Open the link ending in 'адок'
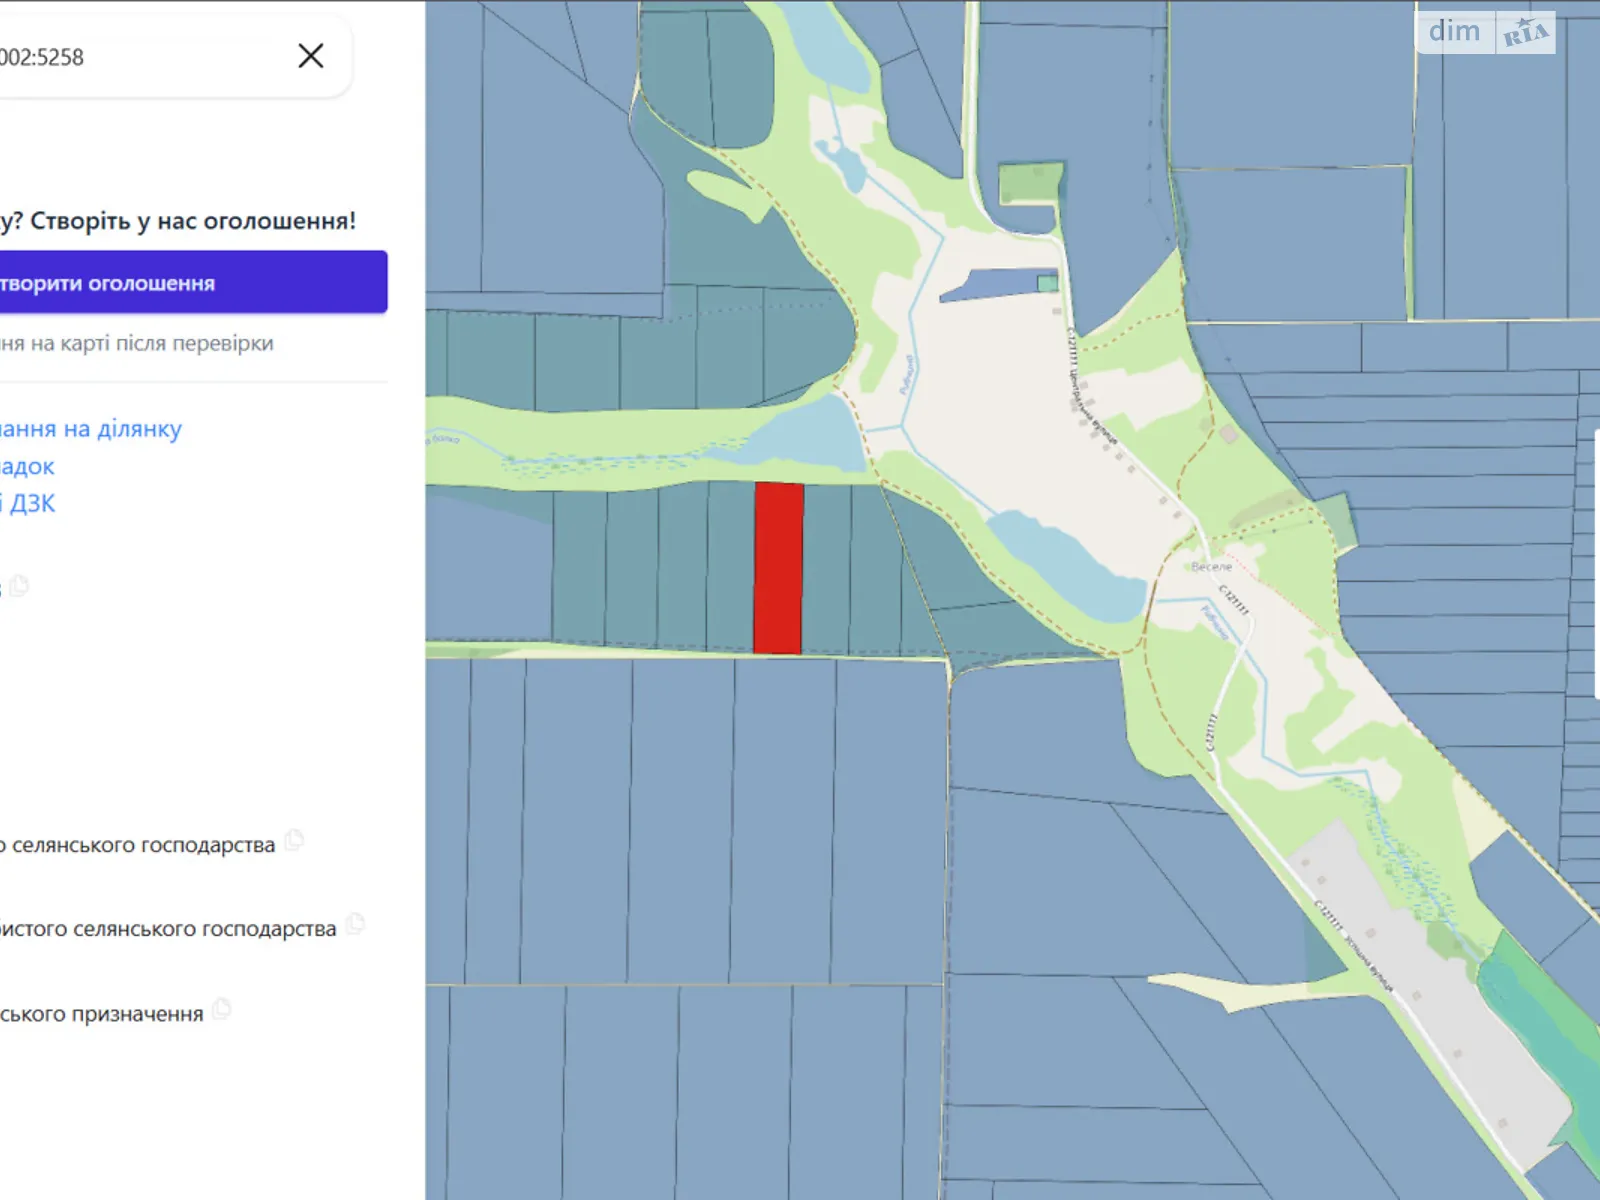 click(28, 467)
